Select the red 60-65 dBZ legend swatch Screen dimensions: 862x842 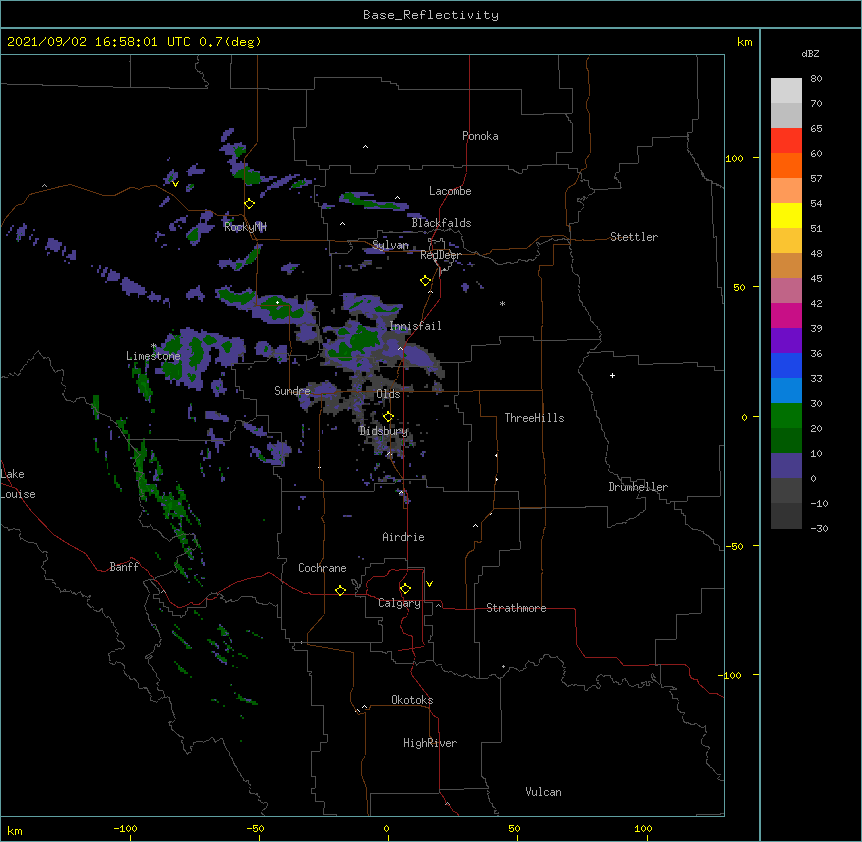pos(786,141)
